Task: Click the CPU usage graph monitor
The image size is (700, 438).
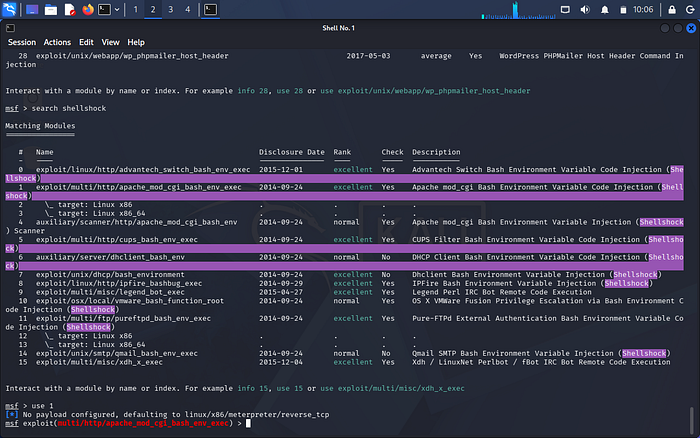Action: (518, 10)
